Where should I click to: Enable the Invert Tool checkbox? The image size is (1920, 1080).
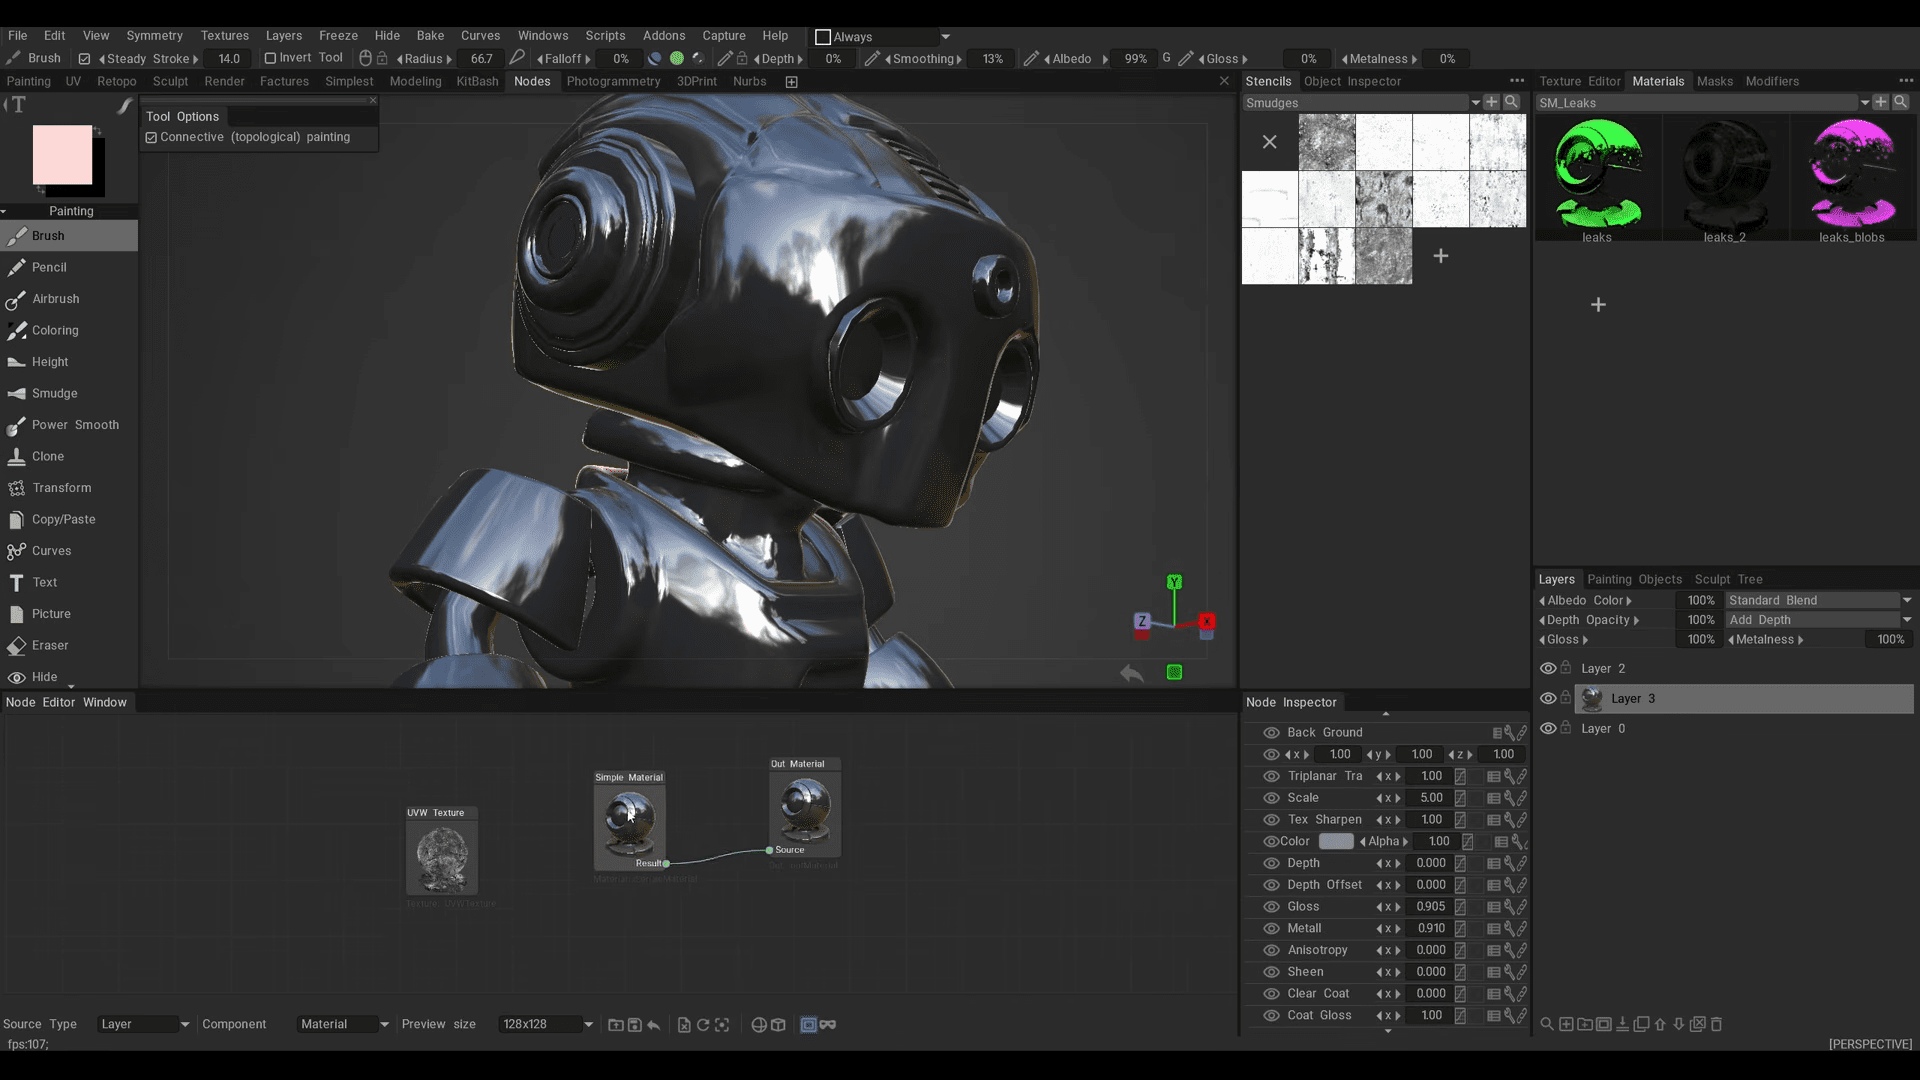pyautogui.click(x=270, y=58)
